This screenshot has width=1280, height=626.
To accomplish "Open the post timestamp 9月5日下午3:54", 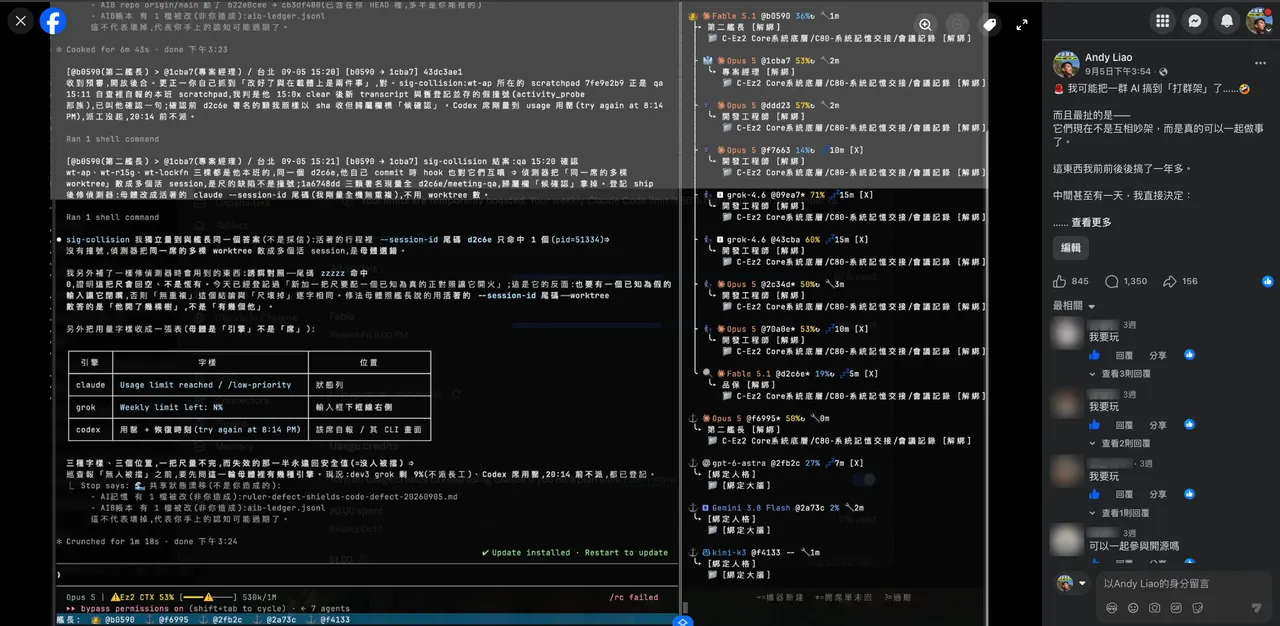I will [x=1117, y=72].
